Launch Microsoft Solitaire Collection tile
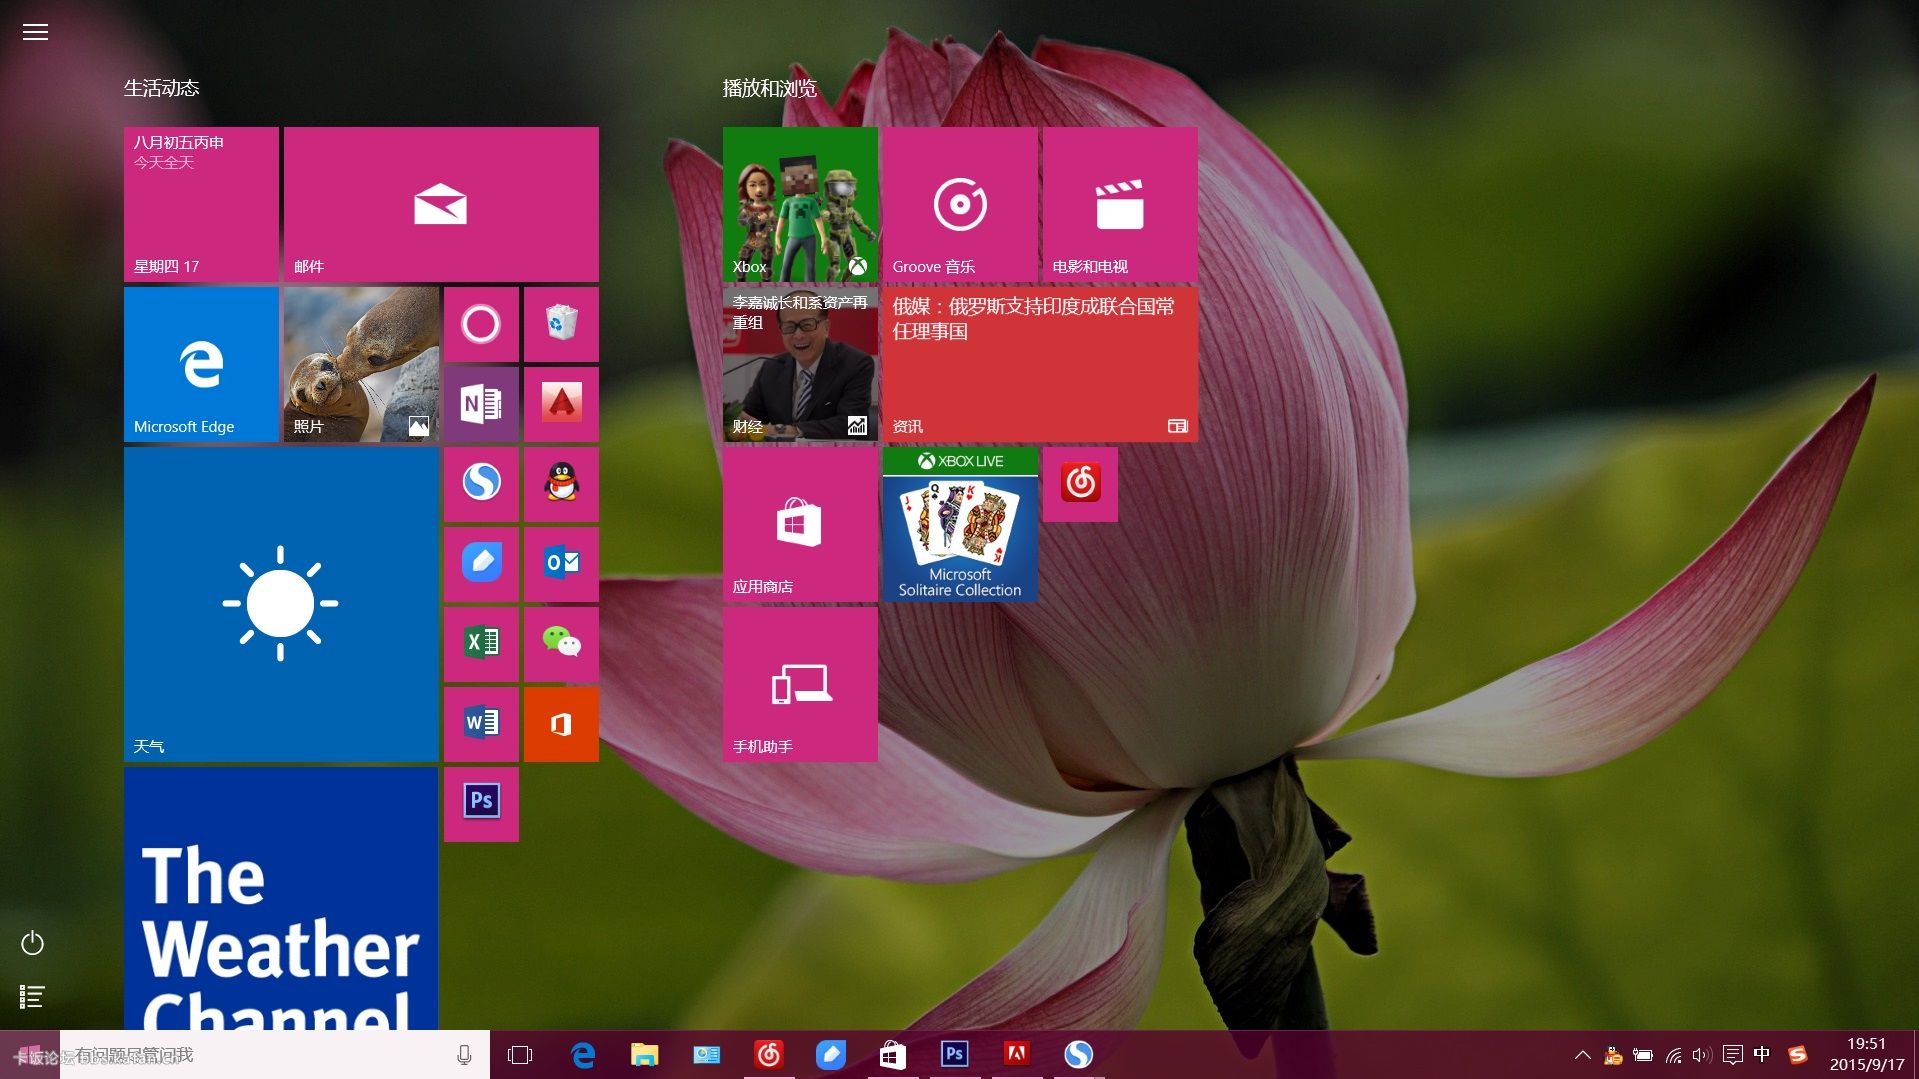The height and width of the screenshot is (1079, 1919). 960,524
